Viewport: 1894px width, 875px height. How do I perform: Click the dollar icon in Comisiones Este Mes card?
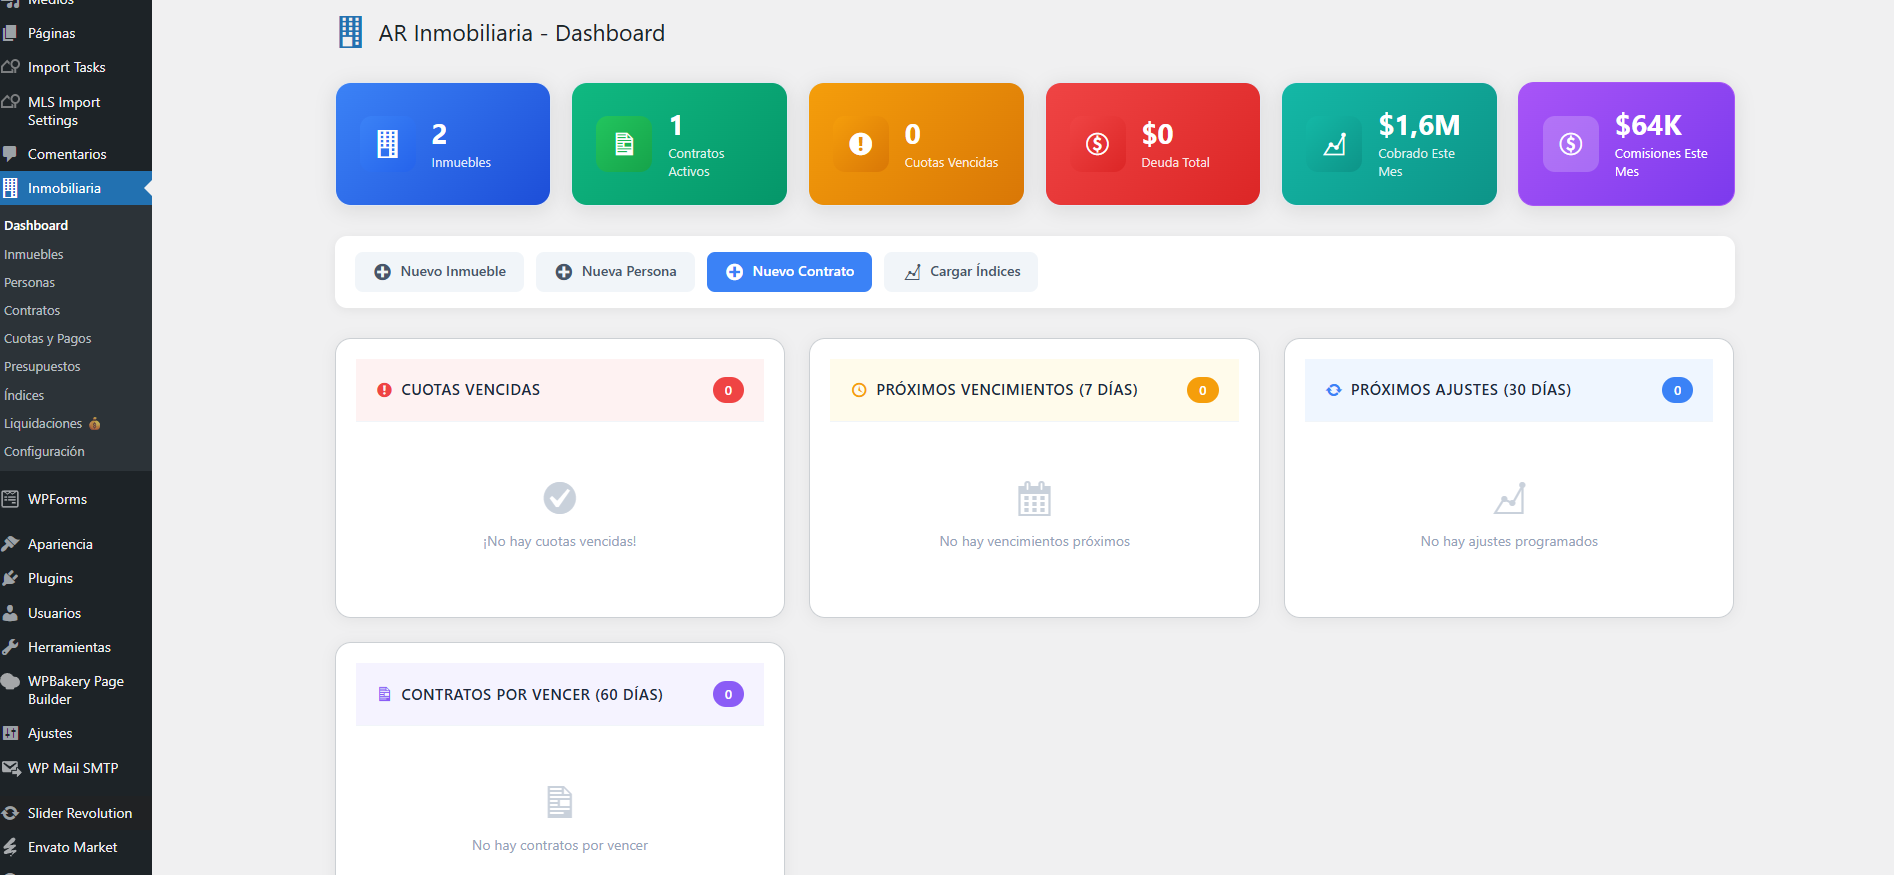click(x=1570, y=144)
